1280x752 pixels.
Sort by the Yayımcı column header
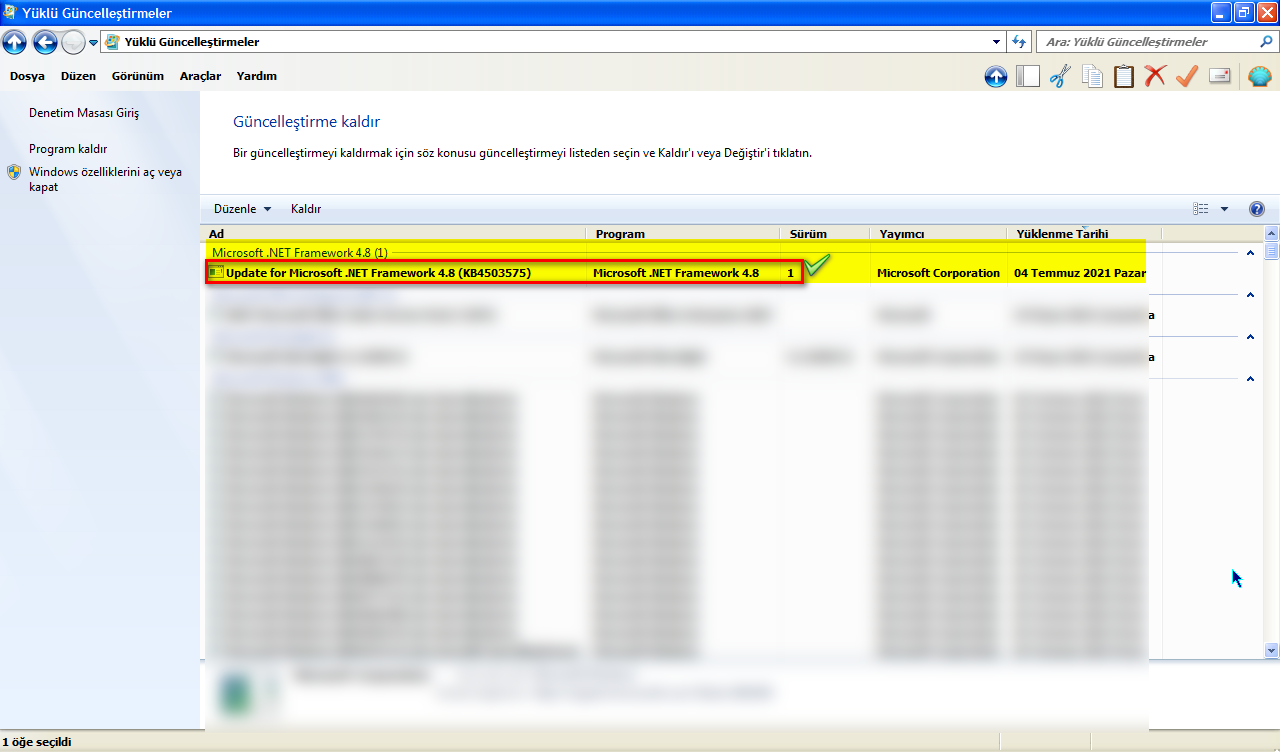[938, 234]
